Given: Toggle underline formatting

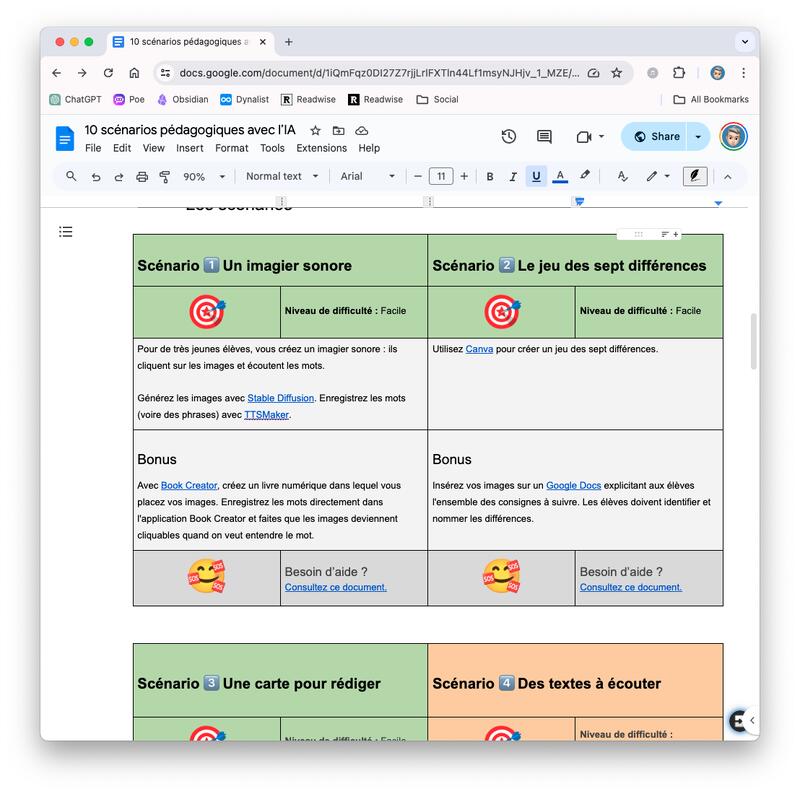Looking at the screenshot, I should (536, 177).
